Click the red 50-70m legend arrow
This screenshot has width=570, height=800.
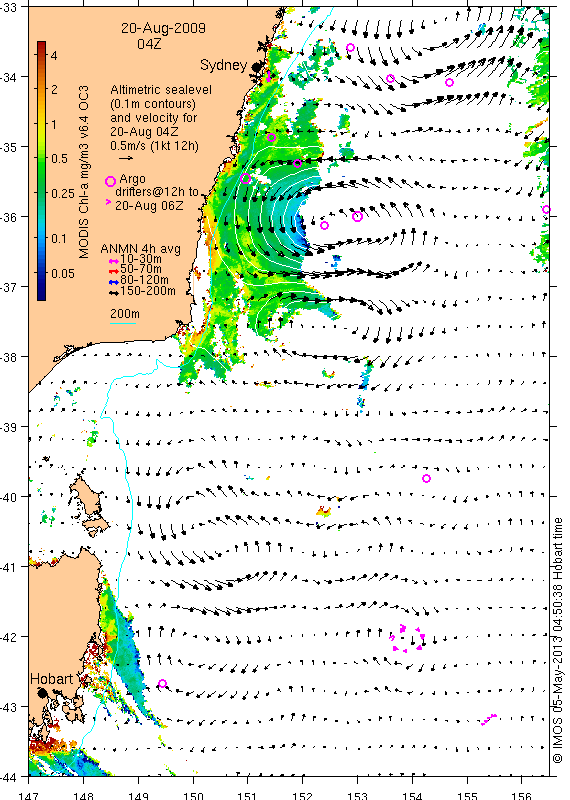(x=114, y=271)
